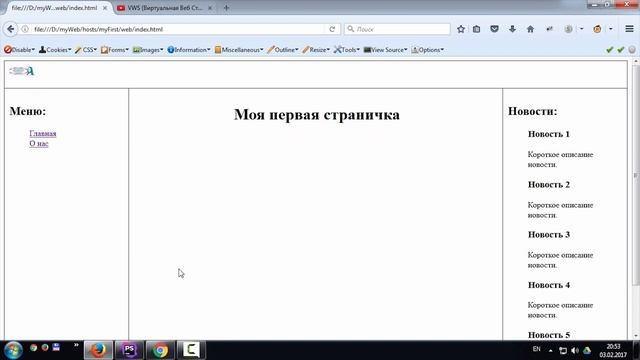The height and width of the screenshot is (360, 640).
Task: Open Camtasia from the taskbar
Action: (x=191, y=350)
